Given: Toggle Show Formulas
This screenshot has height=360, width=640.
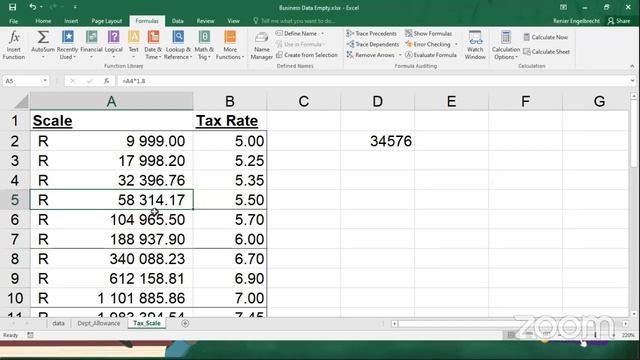Looking at the screenshot, I should coord(429,33).
